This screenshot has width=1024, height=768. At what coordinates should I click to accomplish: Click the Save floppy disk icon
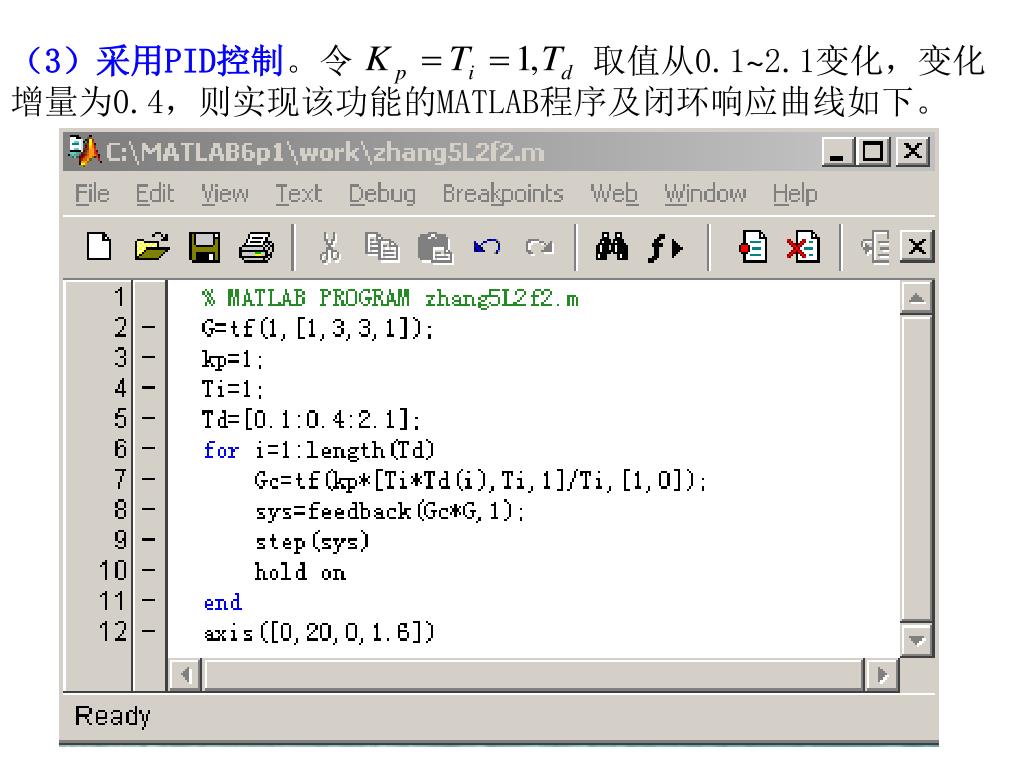click(x=204, y=247)
